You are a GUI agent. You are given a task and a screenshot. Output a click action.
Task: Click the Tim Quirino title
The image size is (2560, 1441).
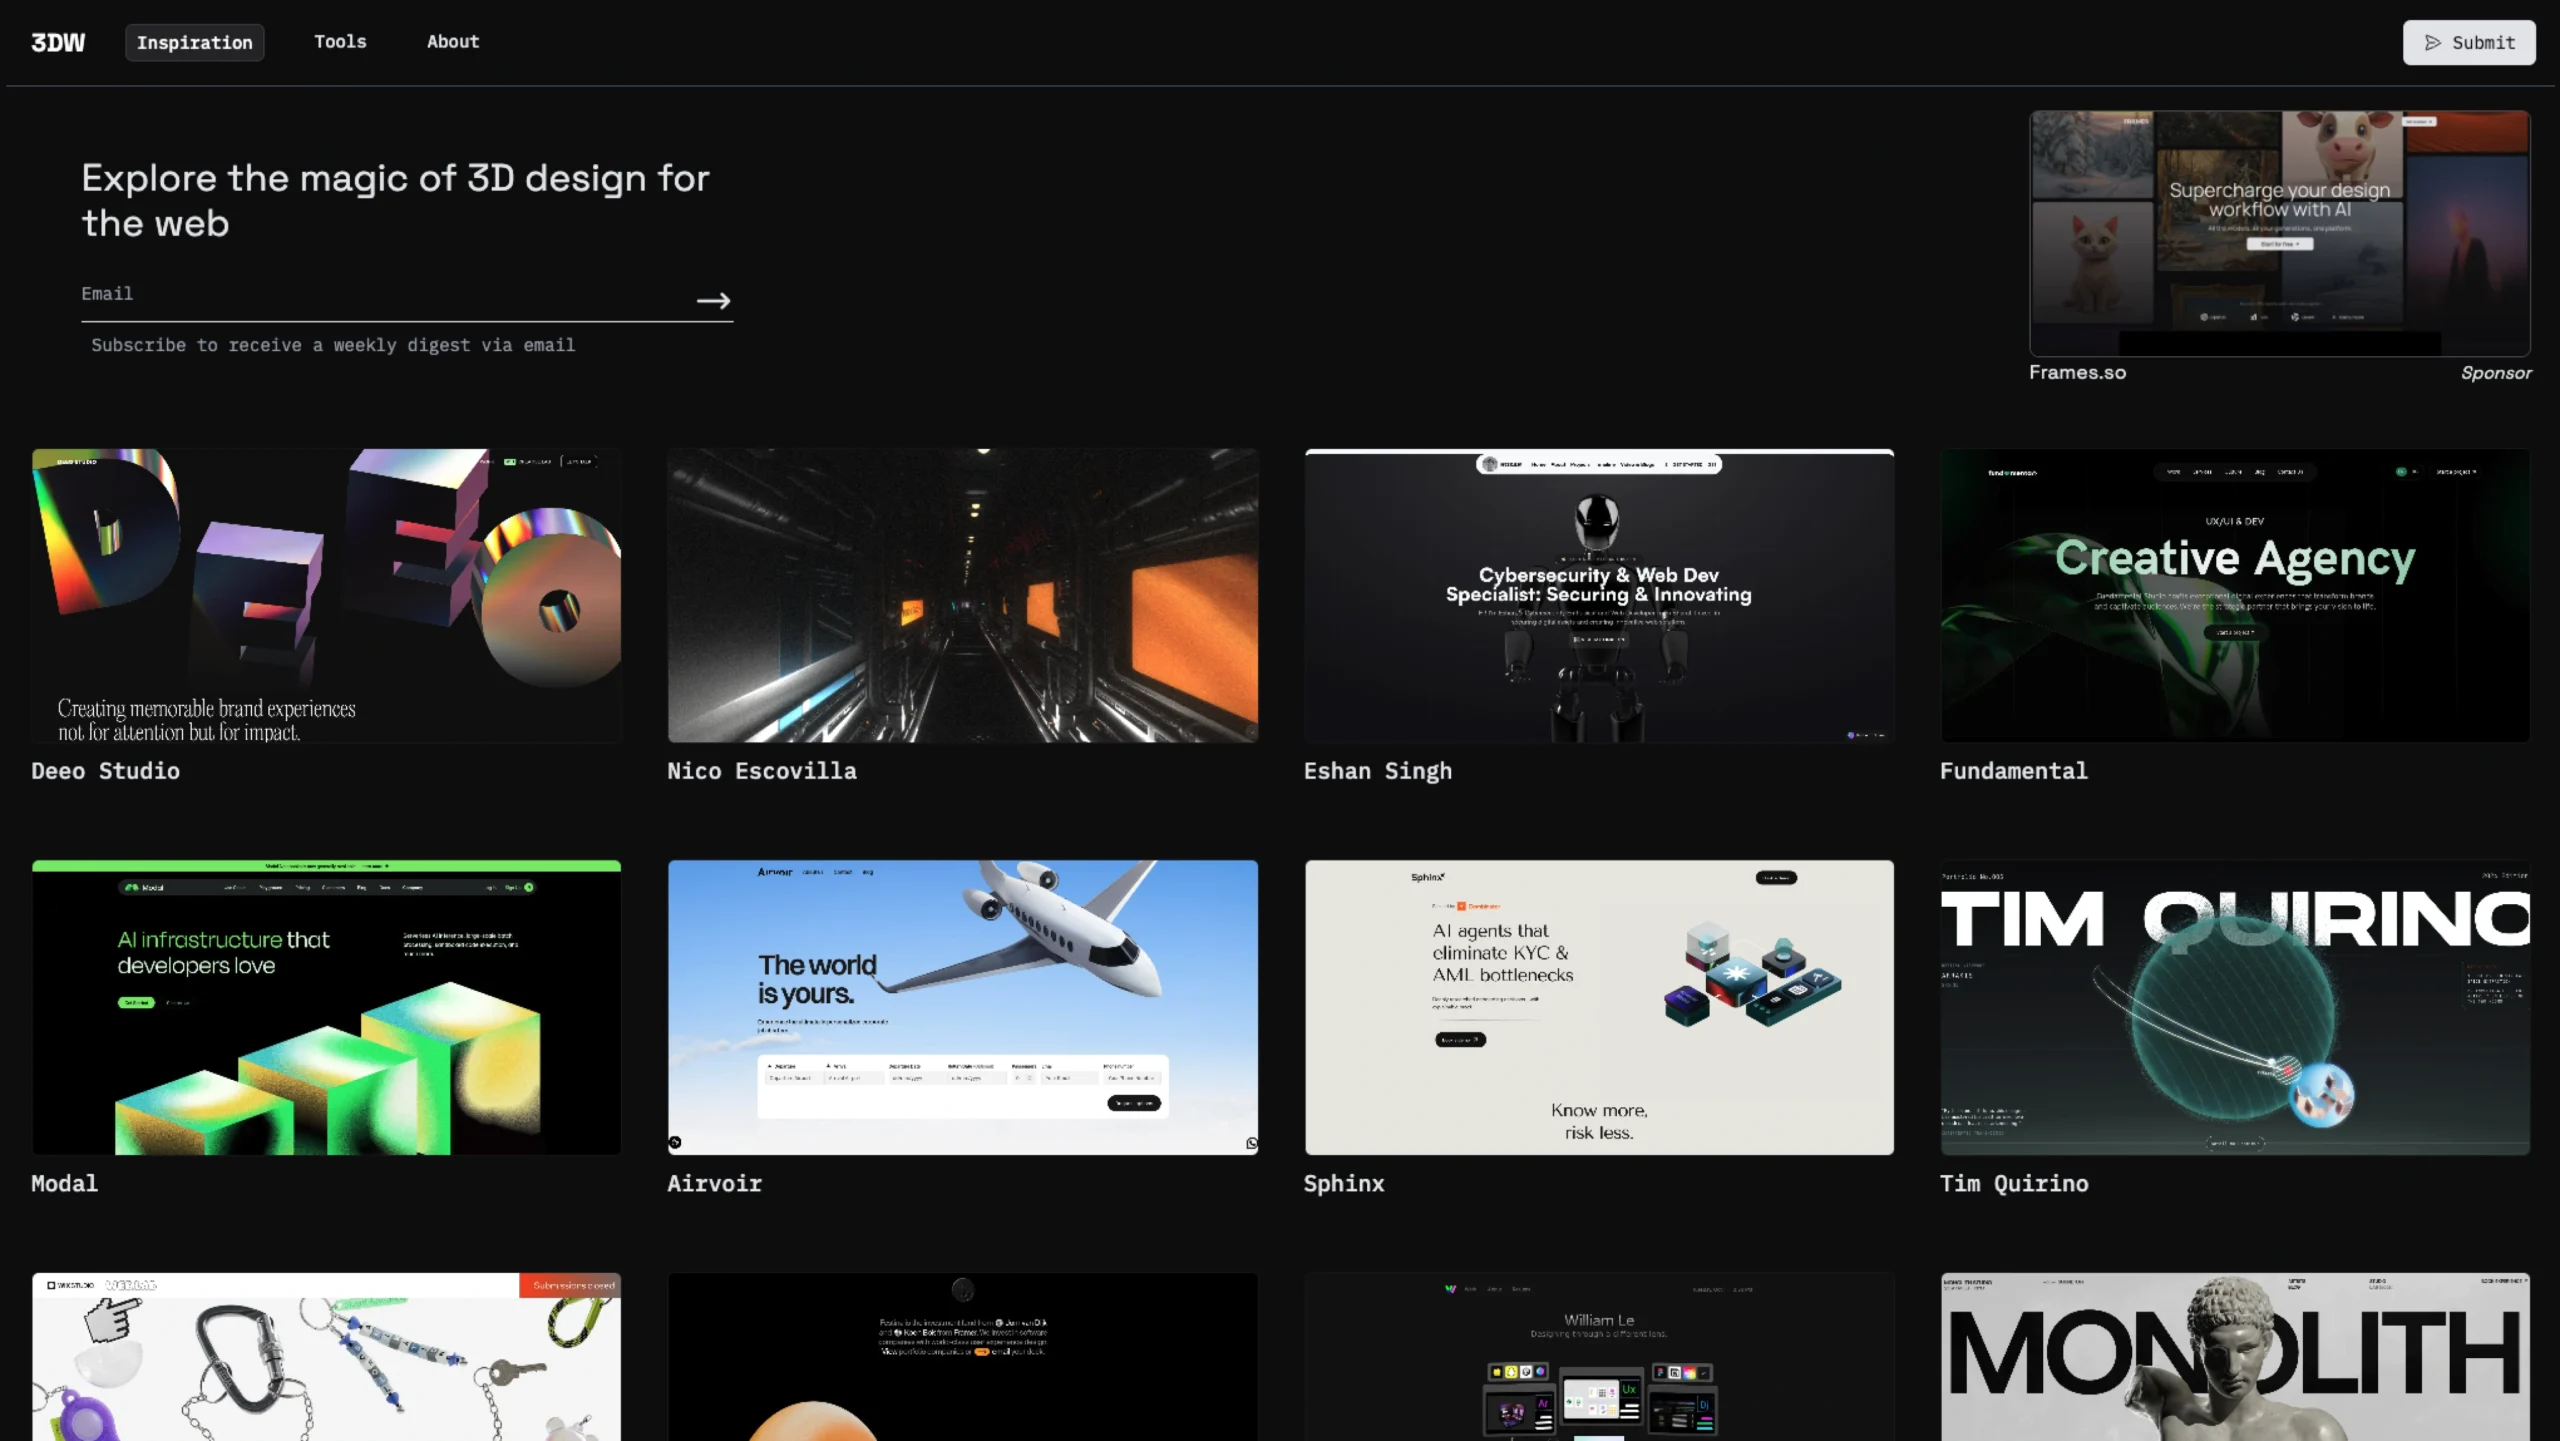click(2014, 1183)
